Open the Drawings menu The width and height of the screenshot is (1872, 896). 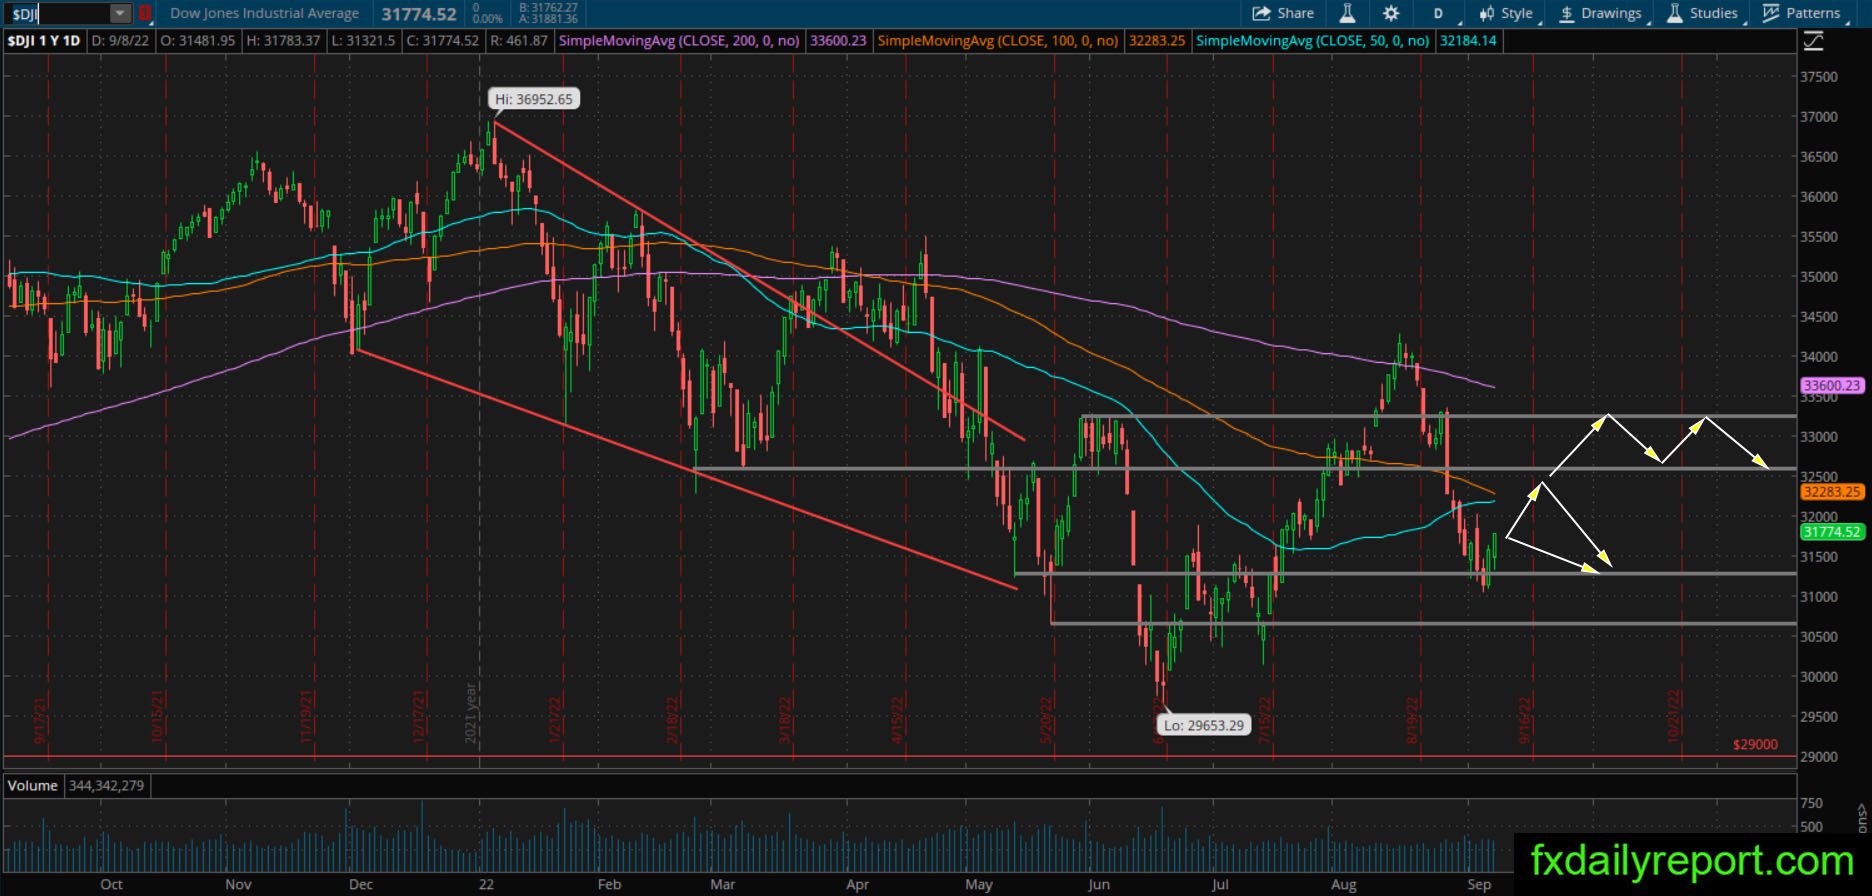[x=1600, y=13]
